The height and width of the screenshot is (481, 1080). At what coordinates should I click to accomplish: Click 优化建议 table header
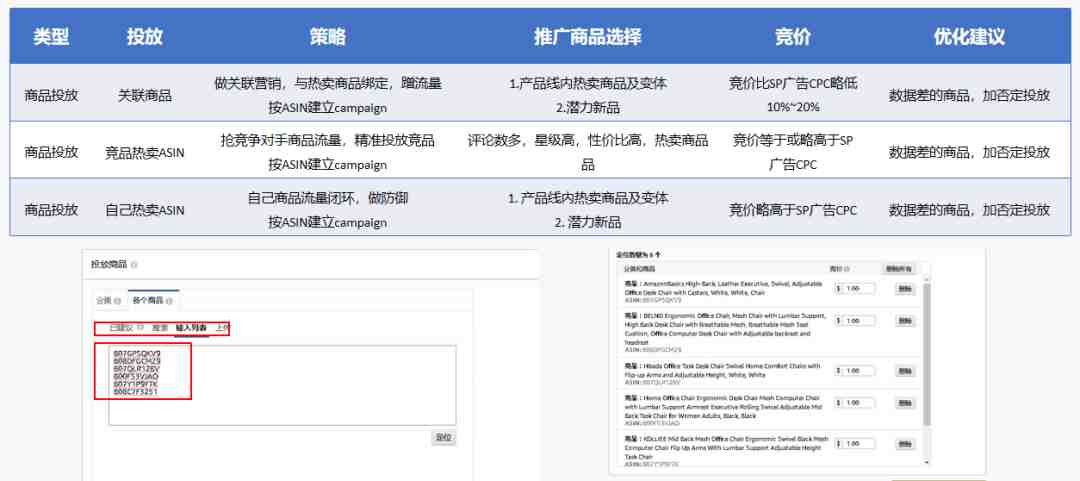click(x=969, y=37)
